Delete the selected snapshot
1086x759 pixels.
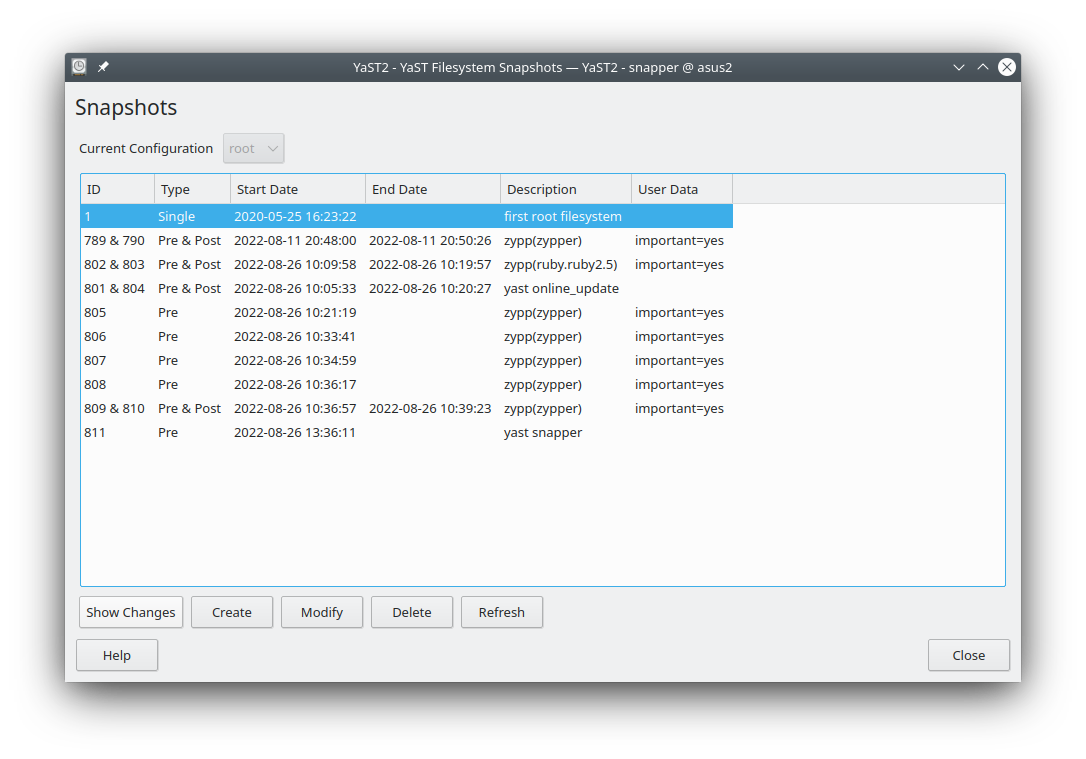(x=411, y=612)
